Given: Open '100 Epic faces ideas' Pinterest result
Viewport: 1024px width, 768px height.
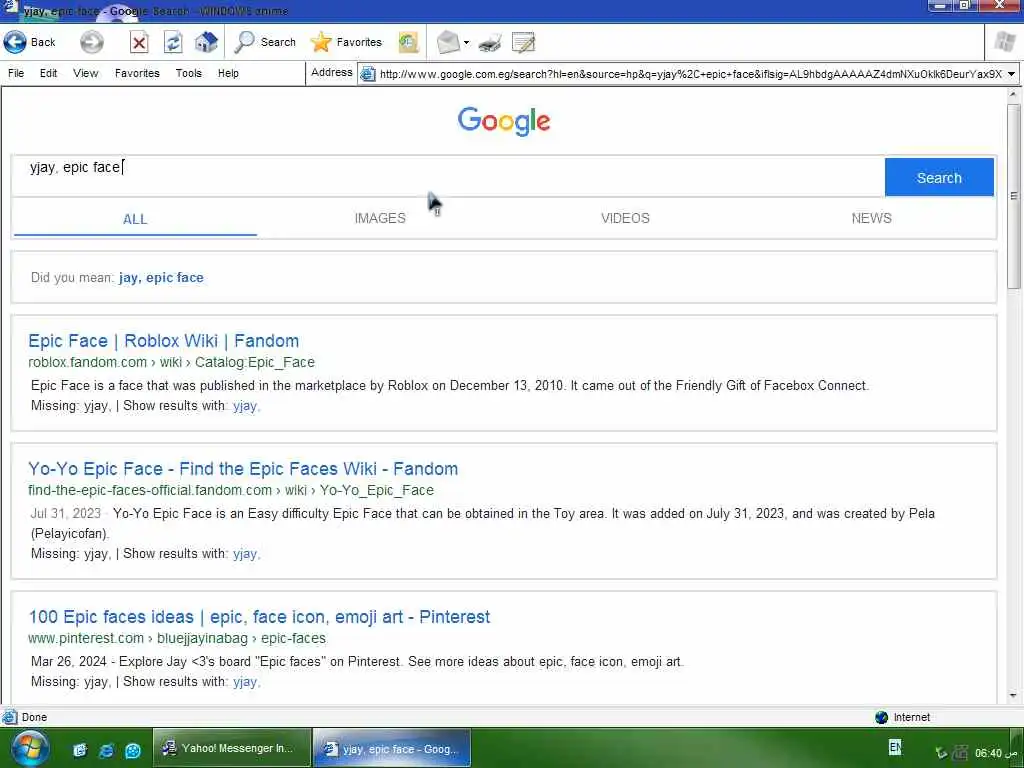Looking at the screenshot, I should point(259,617).
